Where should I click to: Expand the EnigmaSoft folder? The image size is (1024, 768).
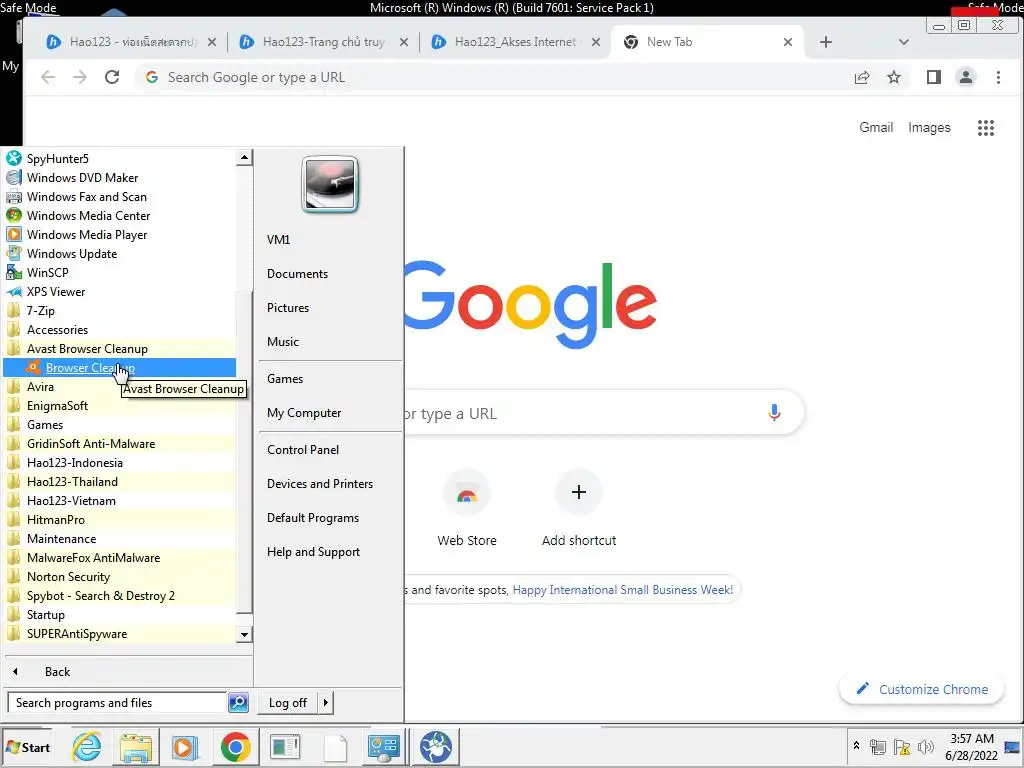57,406
